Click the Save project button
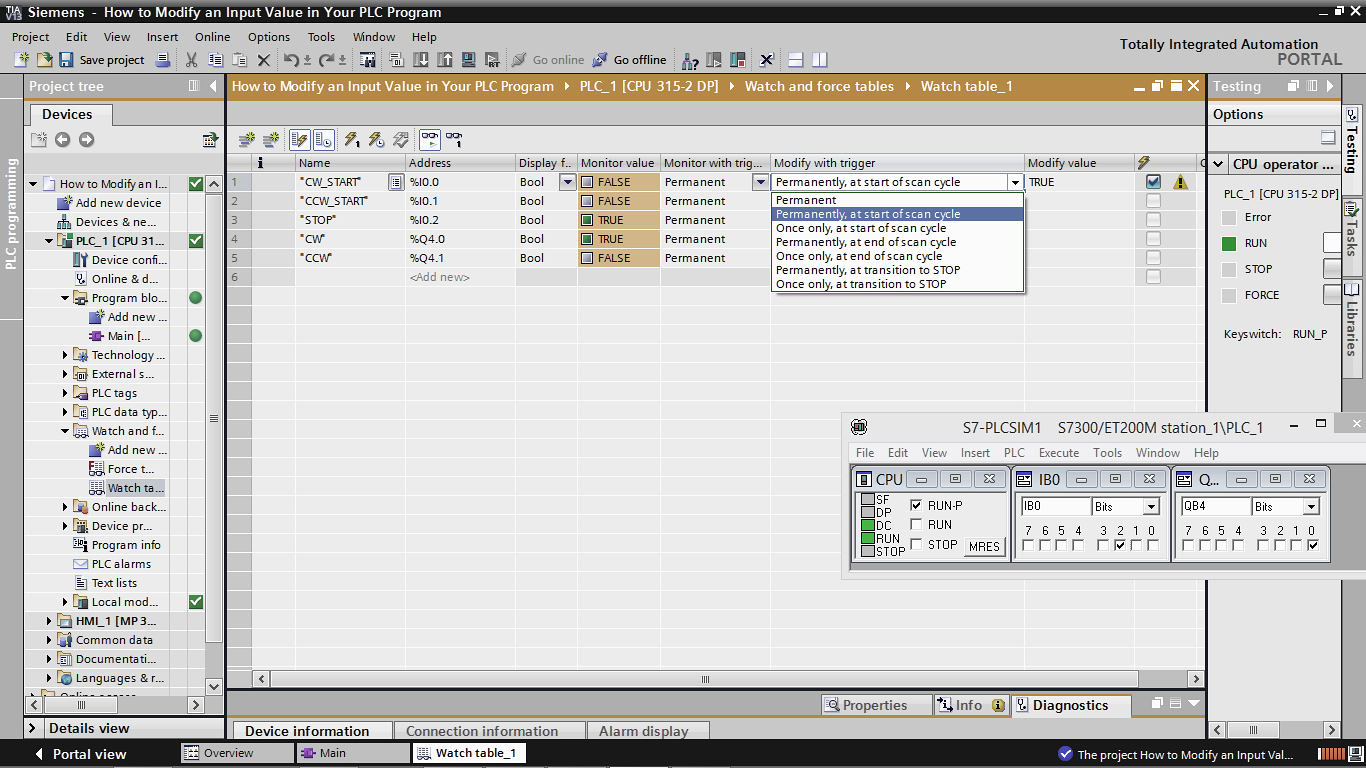Image resolution: width=1366 pixels, height=768 pixels. click(102, 60)
